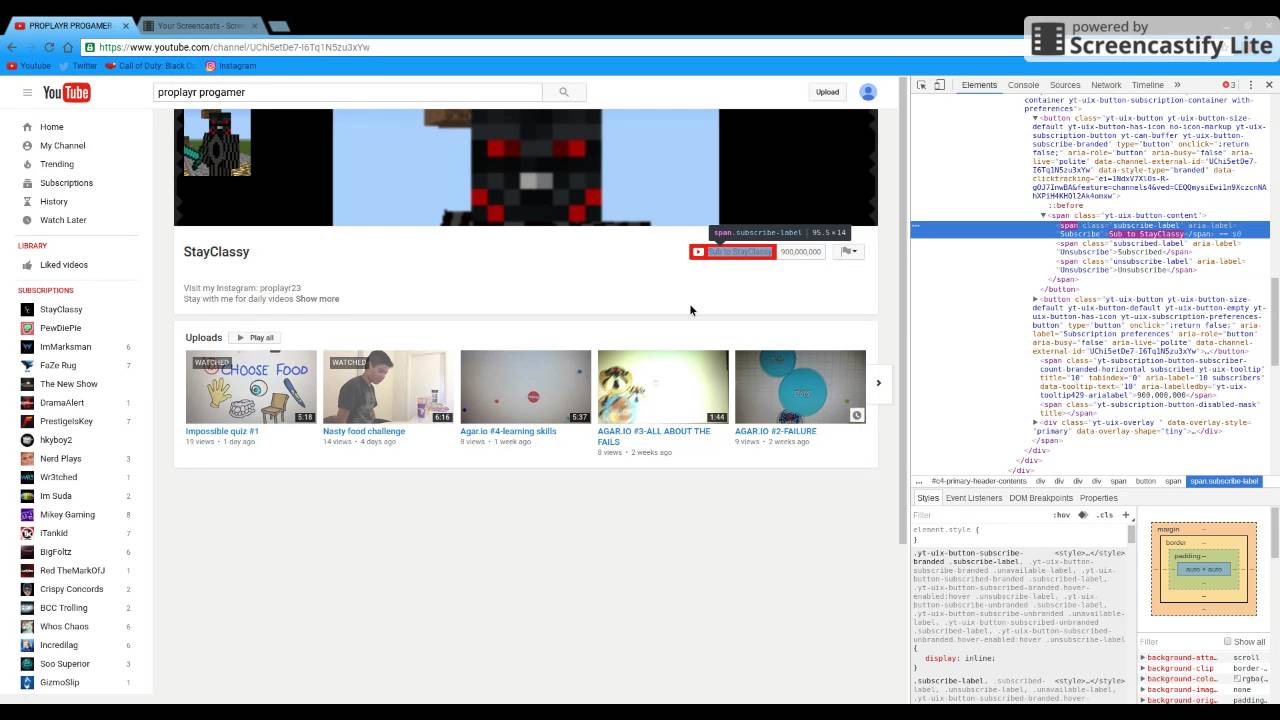1280x720 pixels.
Task: Click the browser home icon
Action: [68, 47]
